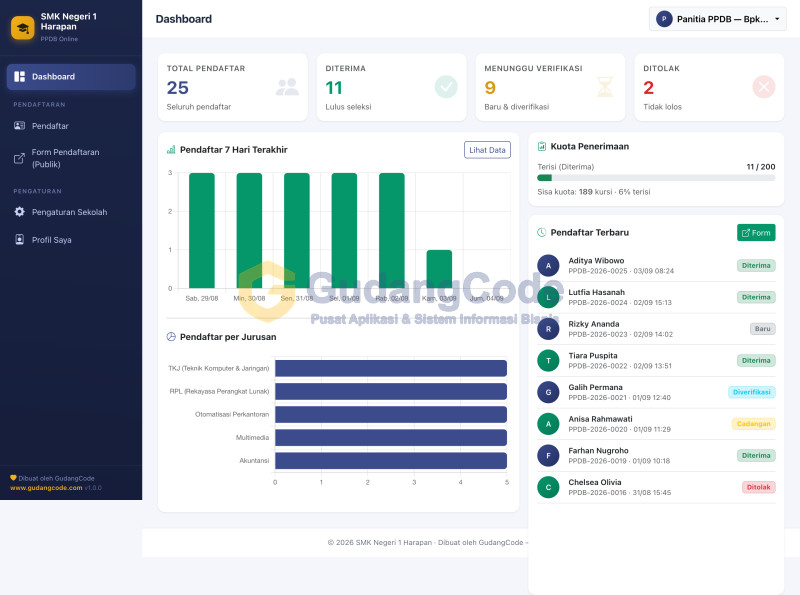Viewport: 800px width, 595px height.
Task: Click the name Tiara Puspita
Action: [x=593, y=356]
